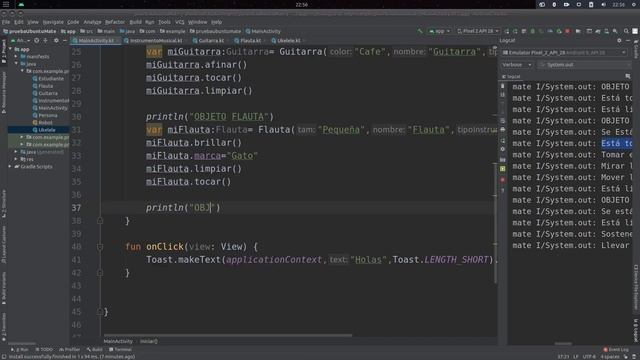Open the app run configuration dropdown
The width and height of the screenshot is (640, 360).
point(439,31)
